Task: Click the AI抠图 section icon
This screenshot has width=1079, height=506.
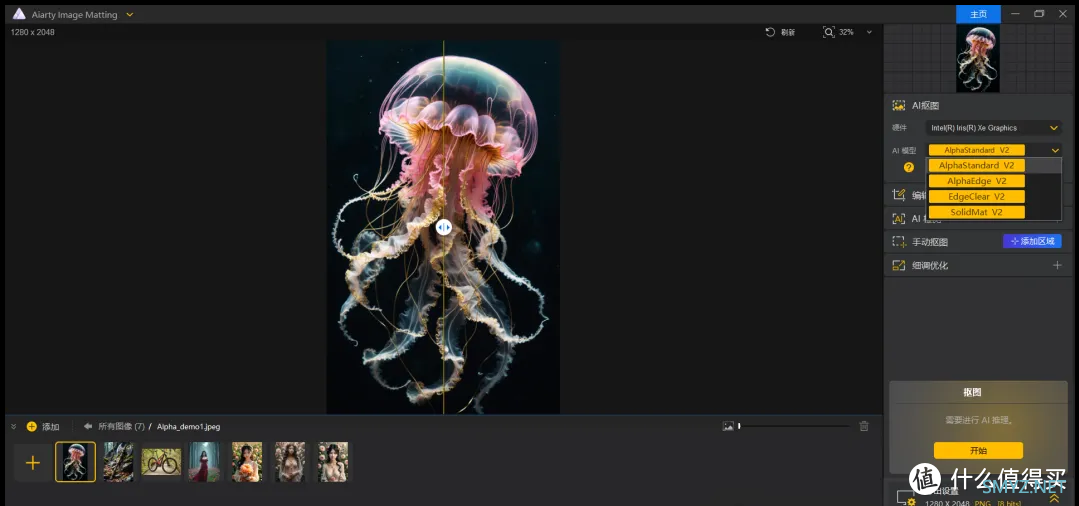Action: pyautogui.click(x=898, y=105)
